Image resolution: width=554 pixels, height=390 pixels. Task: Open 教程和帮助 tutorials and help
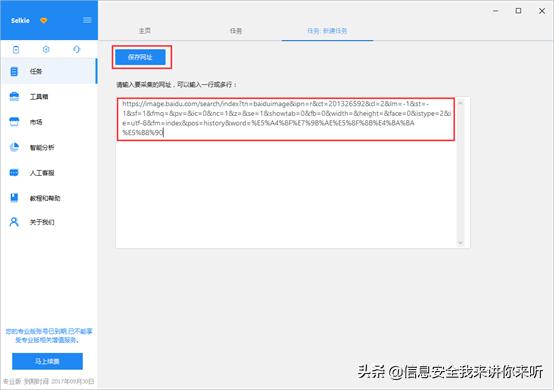pos(49,198)
